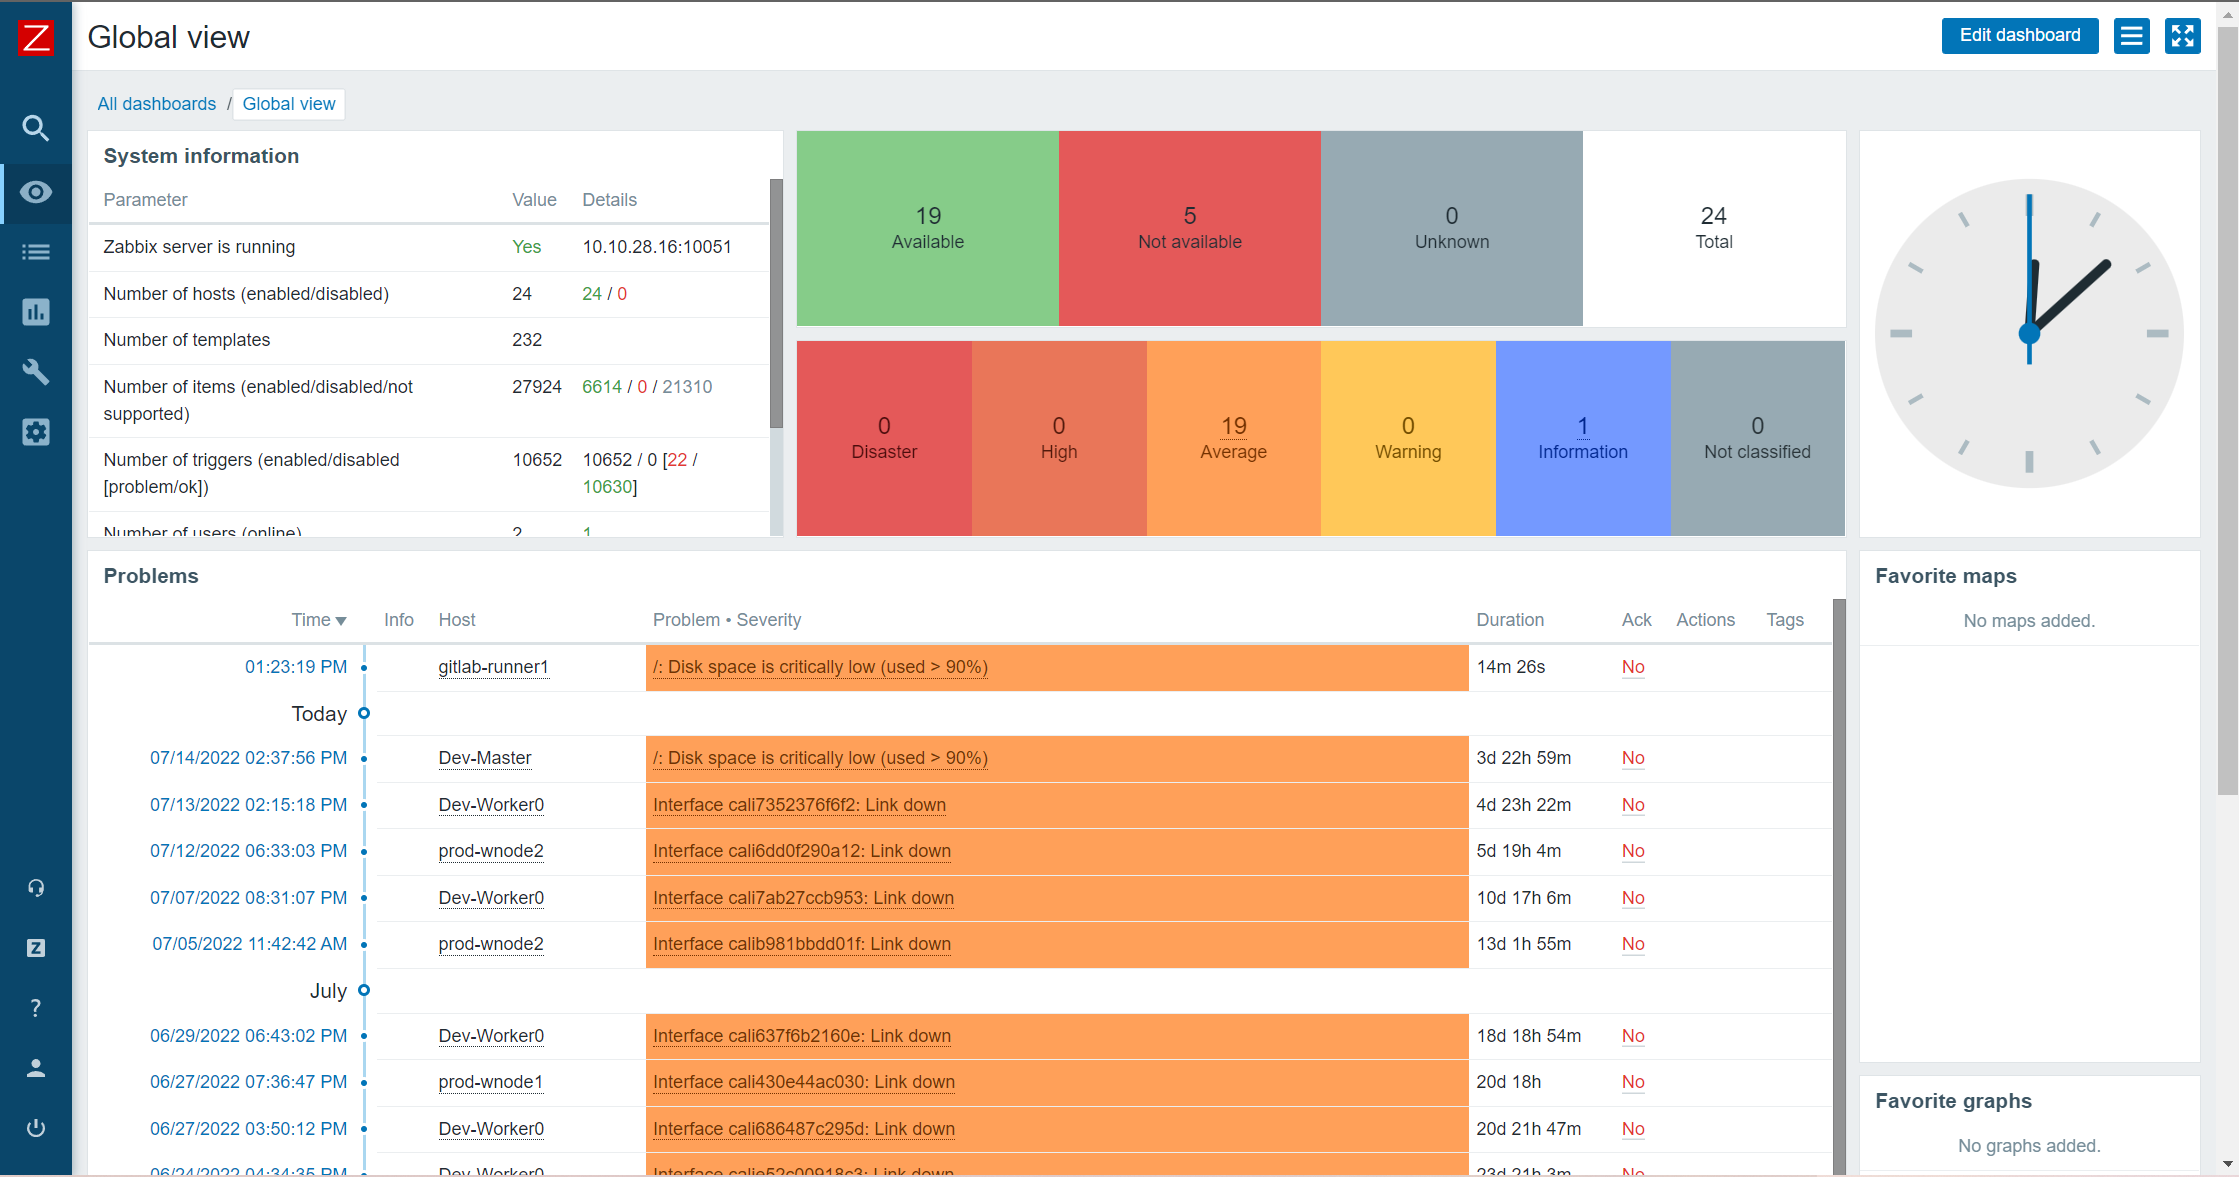The image size is (2239, 1177).
Task: Open Configuration wrench icon in sidebar
Action: tap(36, 372)
